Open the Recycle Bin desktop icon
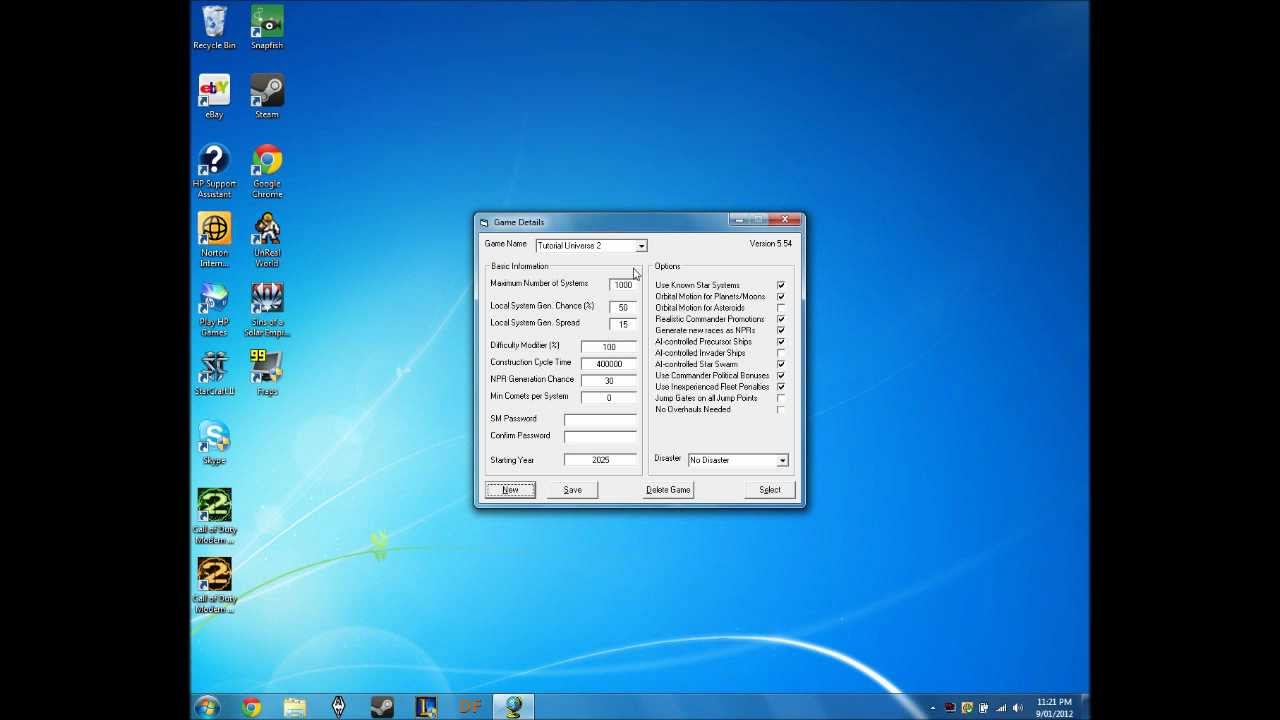This screenshot has height=720, width=1280. 214,27
